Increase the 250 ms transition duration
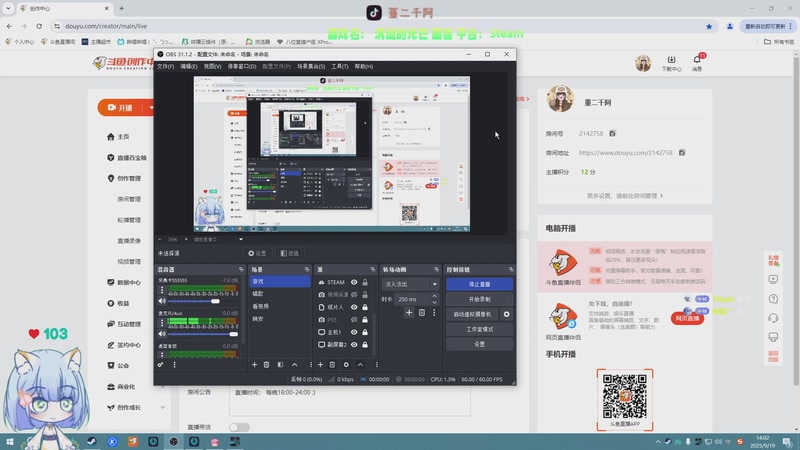Image resolution: width=800 pixels, height=450 pixels. [434, 296]
